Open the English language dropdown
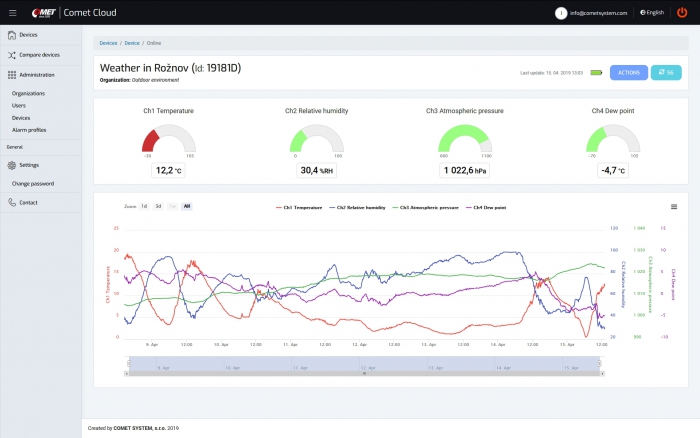This screenshot has width=700, height=438. coord(651,13)
